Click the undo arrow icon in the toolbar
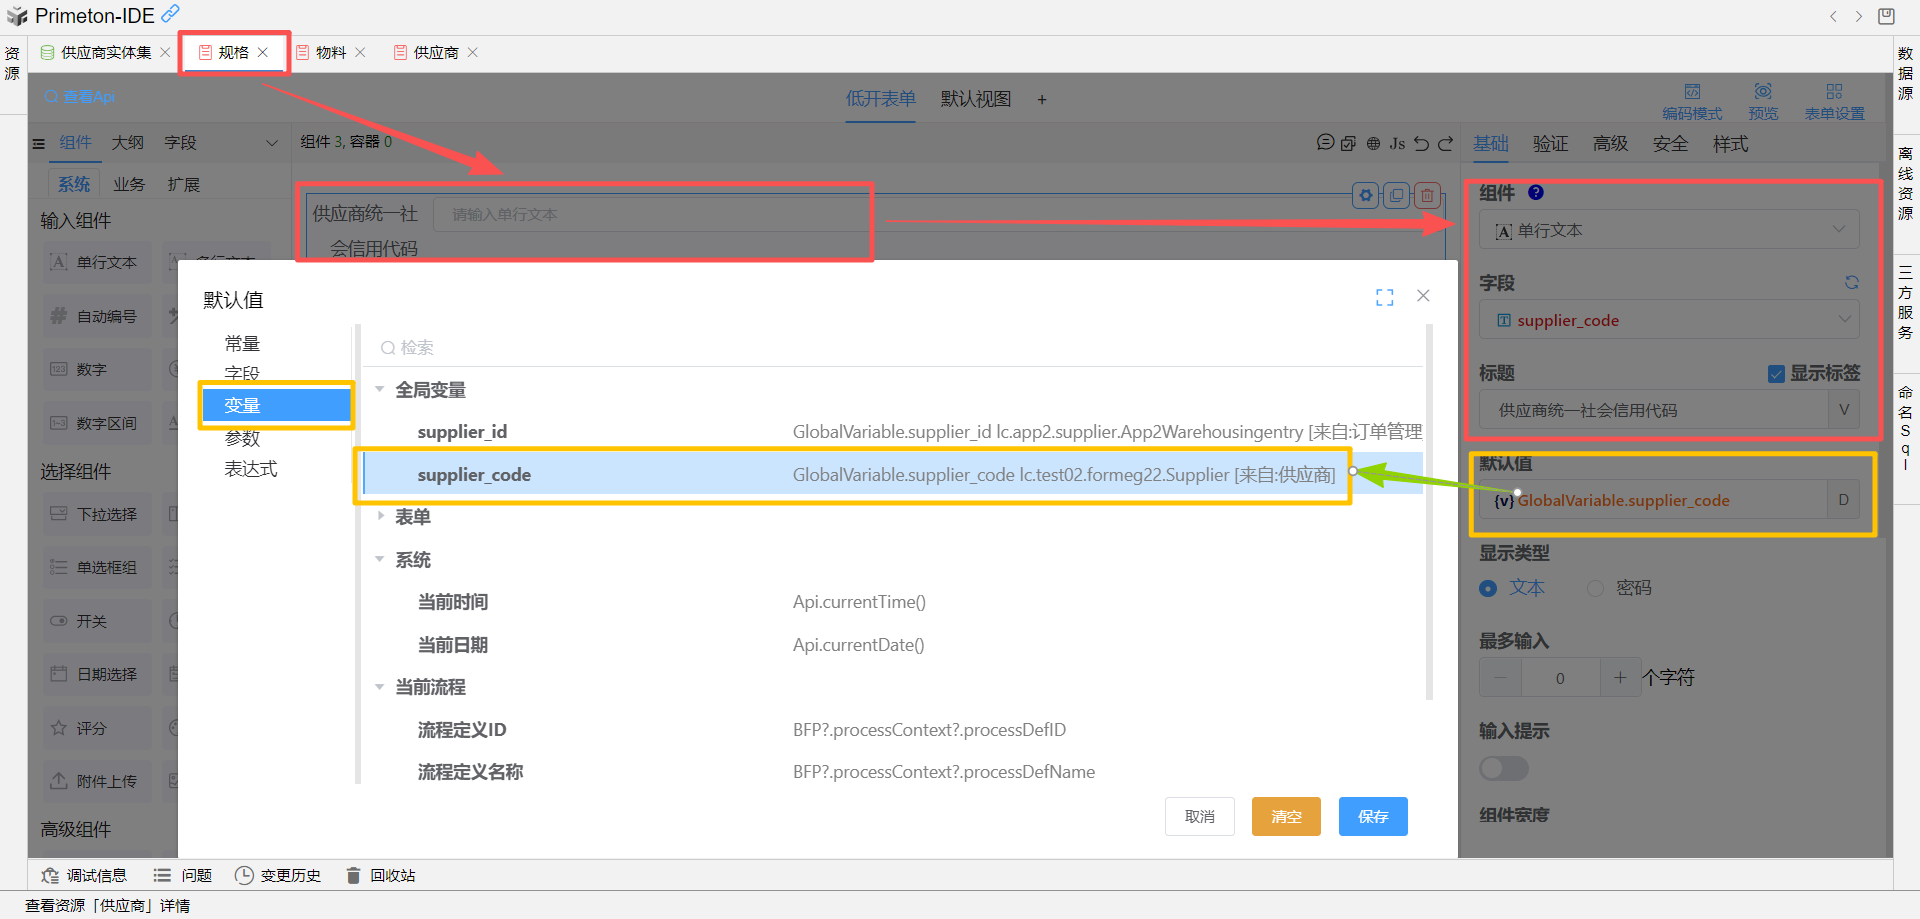 pos(1421,143)
